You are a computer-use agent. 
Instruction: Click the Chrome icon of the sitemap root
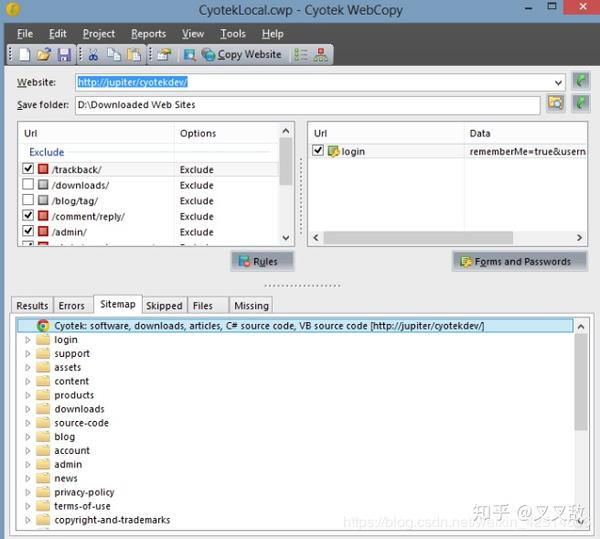[x=43, y=326]
